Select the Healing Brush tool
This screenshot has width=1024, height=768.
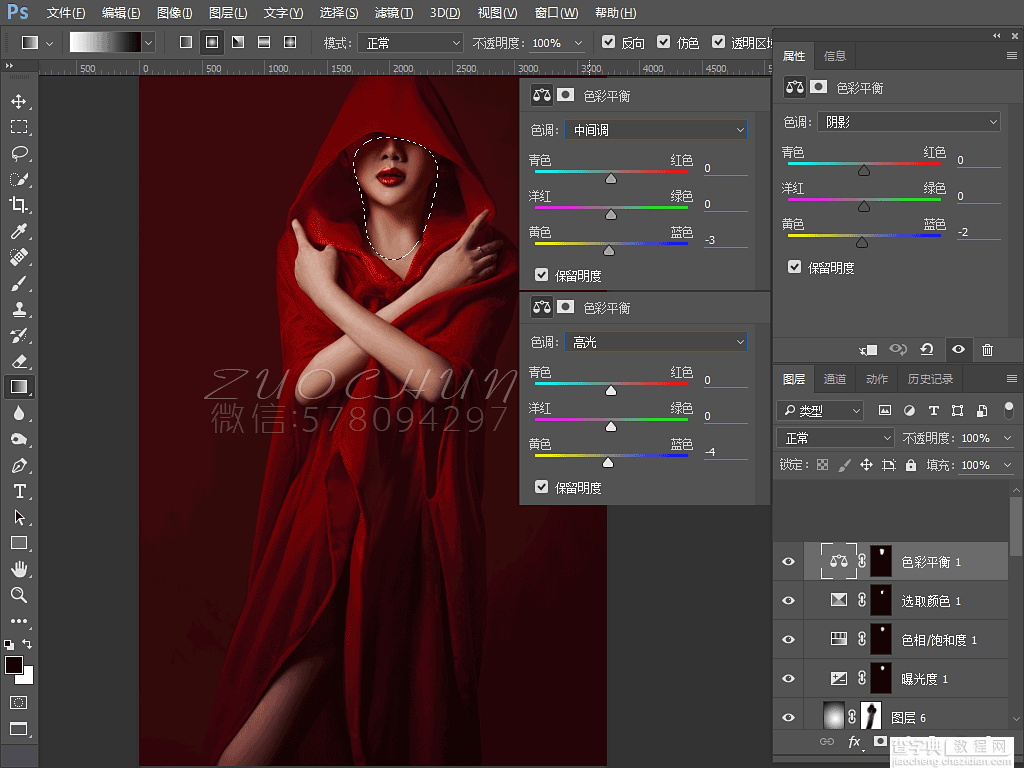pos(18,257)
